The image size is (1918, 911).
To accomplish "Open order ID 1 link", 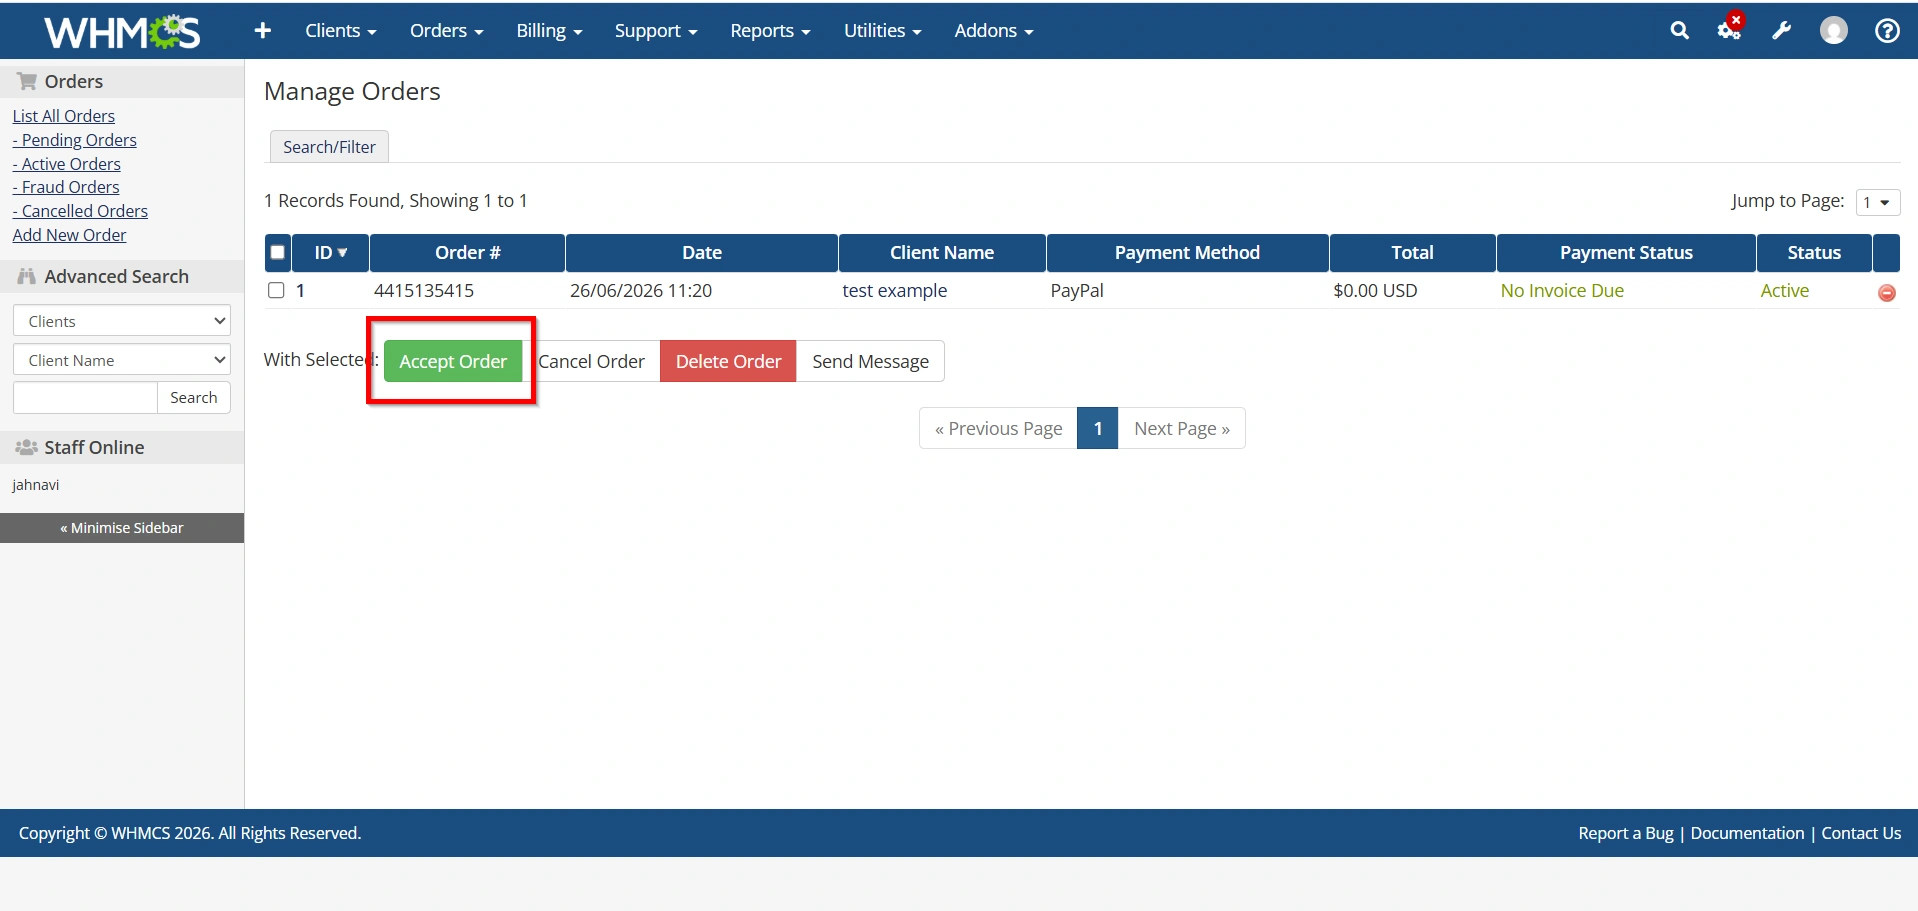I will [300, 291].
